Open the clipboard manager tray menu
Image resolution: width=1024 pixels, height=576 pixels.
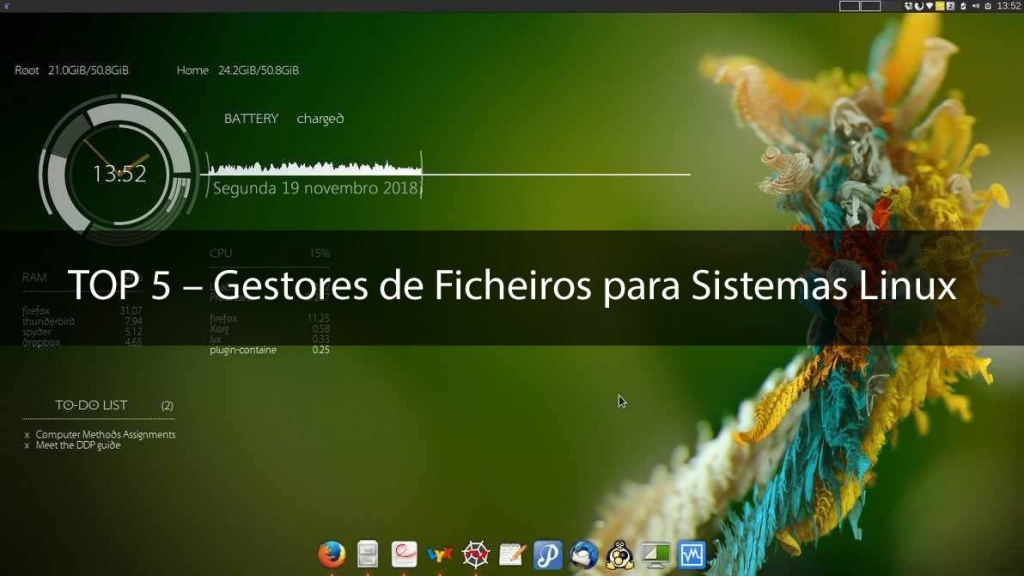point(988,9)
